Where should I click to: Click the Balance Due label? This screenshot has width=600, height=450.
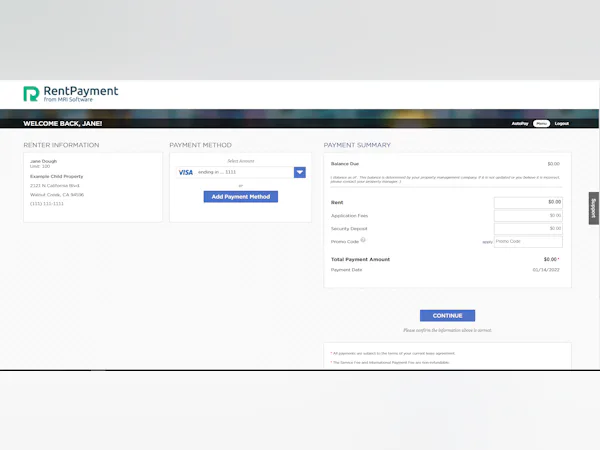(345, 164)
